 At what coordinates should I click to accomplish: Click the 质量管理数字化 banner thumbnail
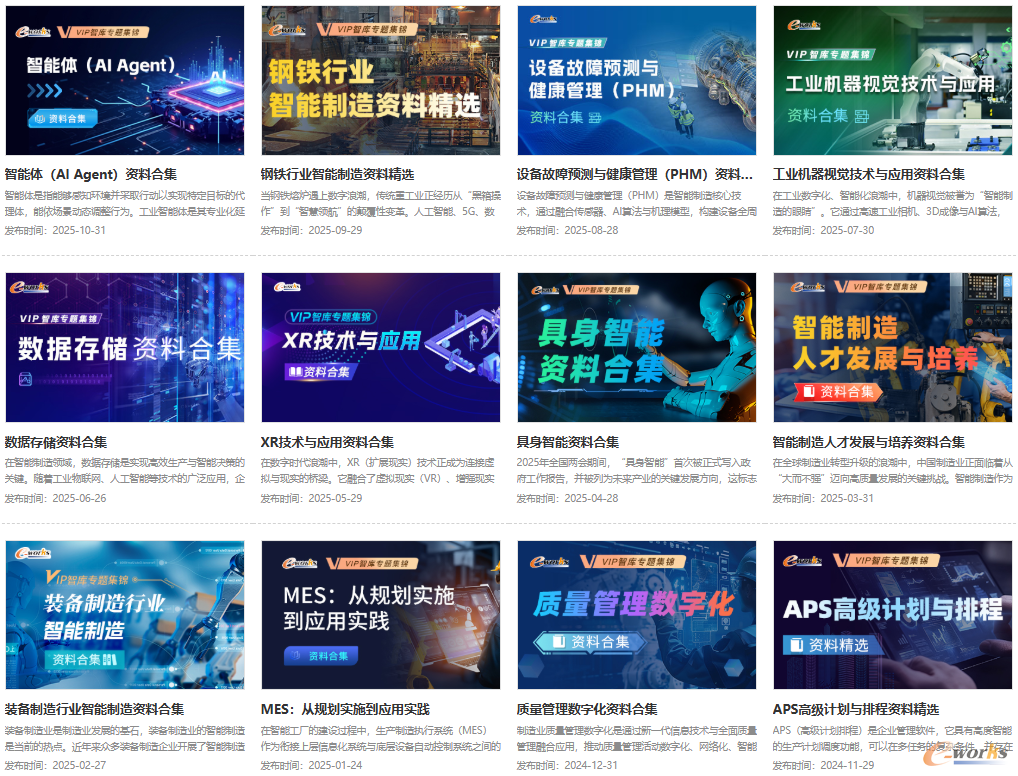point(636,615)
